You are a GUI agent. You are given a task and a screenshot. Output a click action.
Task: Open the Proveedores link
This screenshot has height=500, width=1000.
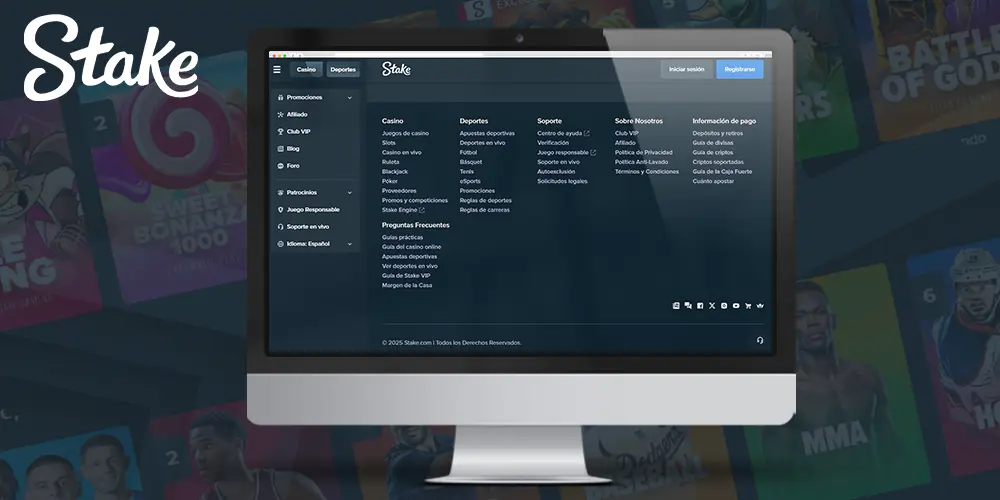pyautogui.click(x=399, y=191)
